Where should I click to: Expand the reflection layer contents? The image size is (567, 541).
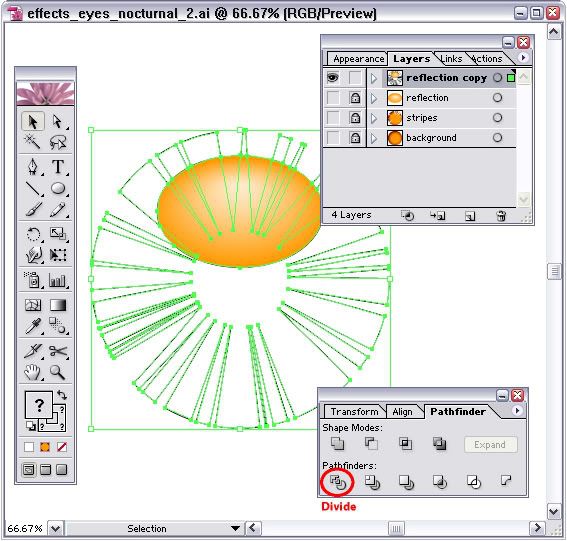tap(374, 98)
